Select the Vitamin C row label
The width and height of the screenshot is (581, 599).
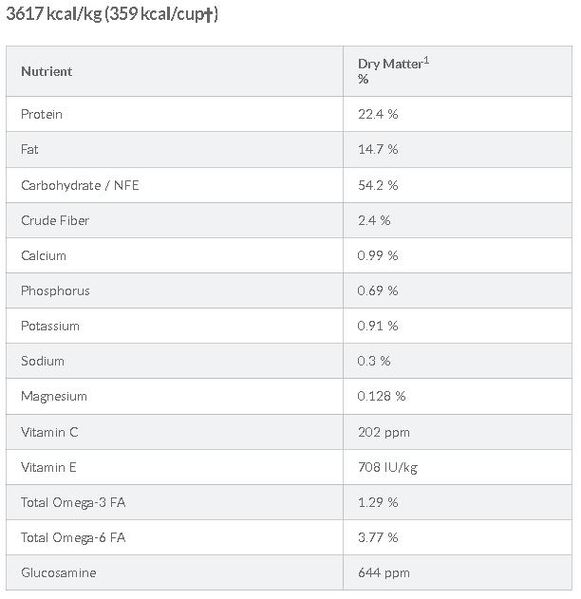pos(50,432)
